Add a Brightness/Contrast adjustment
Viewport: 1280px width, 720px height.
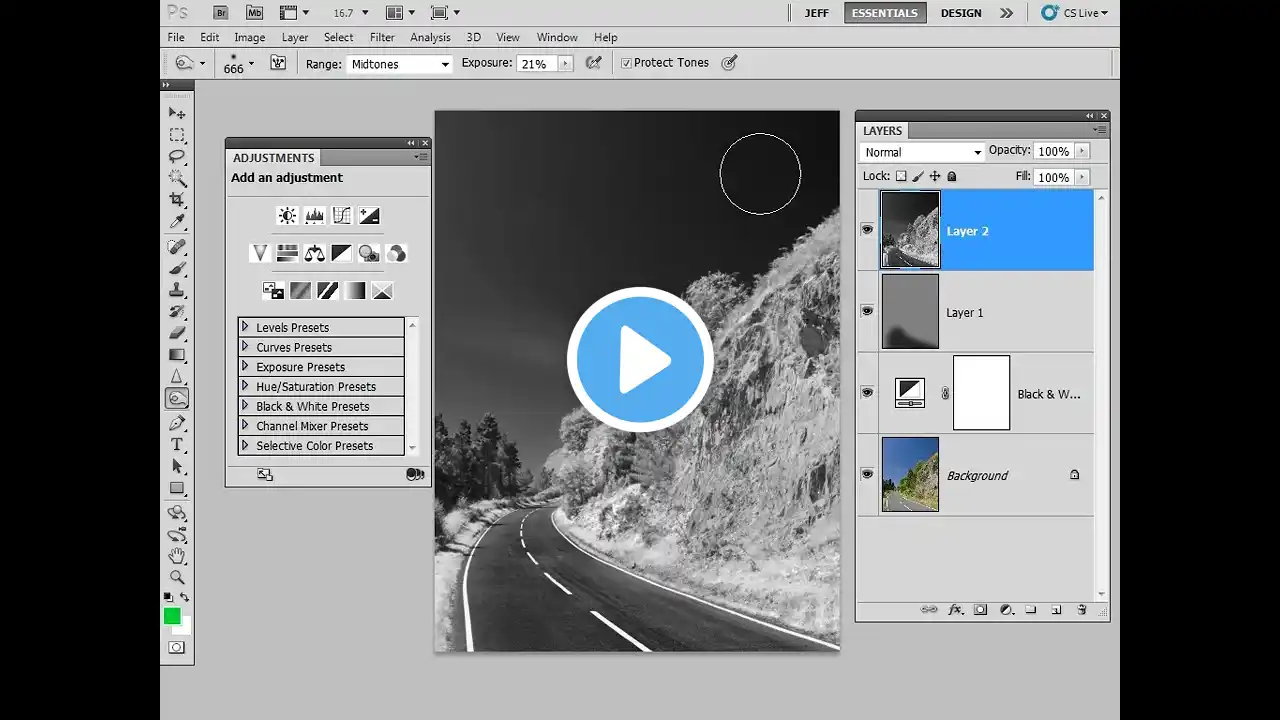point(287,216)
